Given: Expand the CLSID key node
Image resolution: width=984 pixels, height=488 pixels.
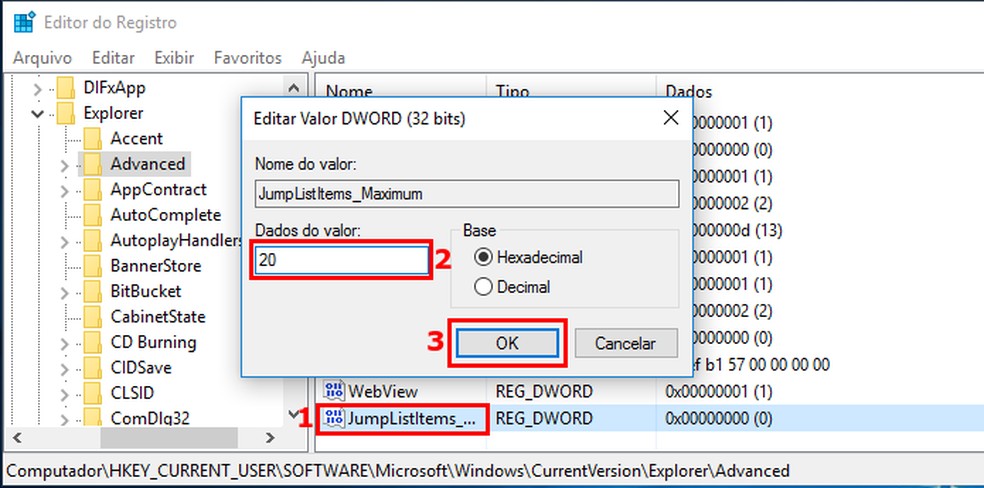Looking at the screenshot, I should pyautogui.click(x=64, y=394).
